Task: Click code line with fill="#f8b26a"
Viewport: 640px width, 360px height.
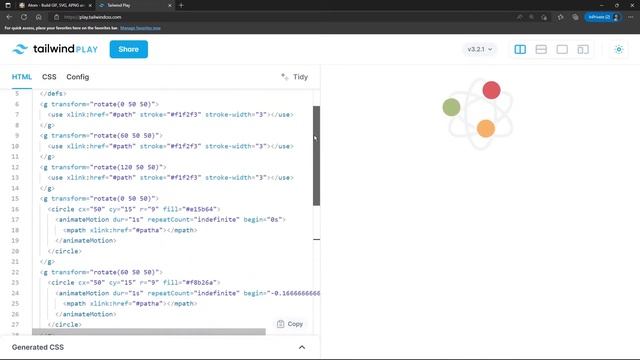Action: [134, 282]
